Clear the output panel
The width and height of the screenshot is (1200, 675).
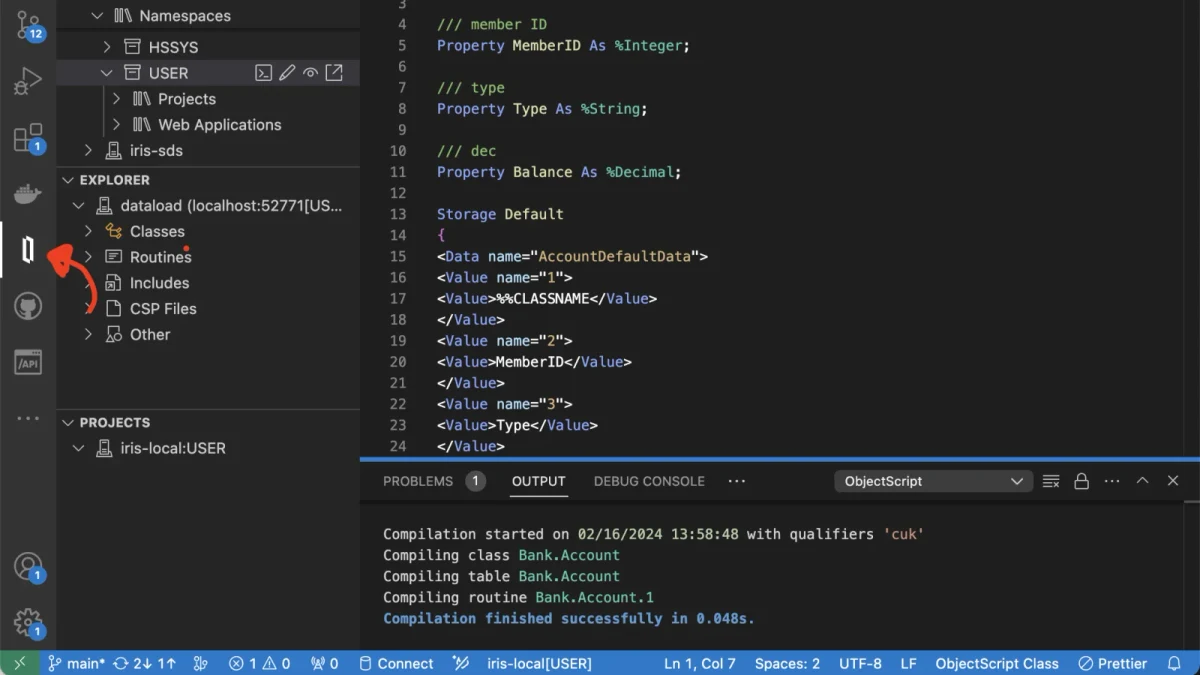coord(1051,481)
